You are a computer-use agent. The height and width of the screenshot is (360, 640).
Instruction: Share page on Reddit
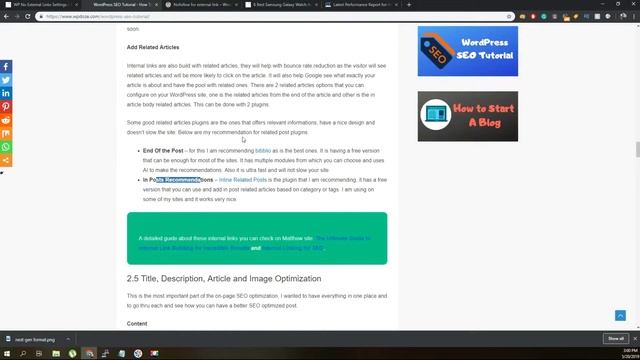point(6,120)
